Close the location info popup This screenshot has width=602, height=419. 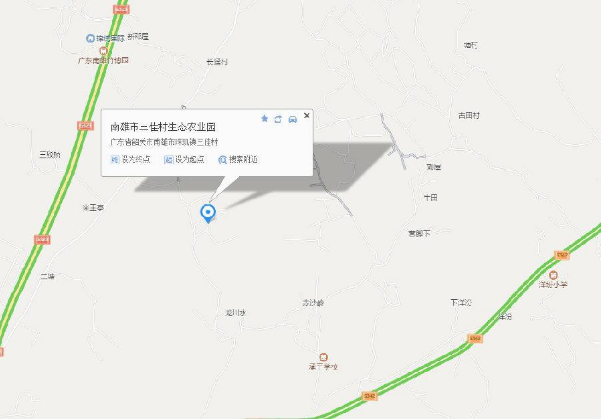[306, 115]
